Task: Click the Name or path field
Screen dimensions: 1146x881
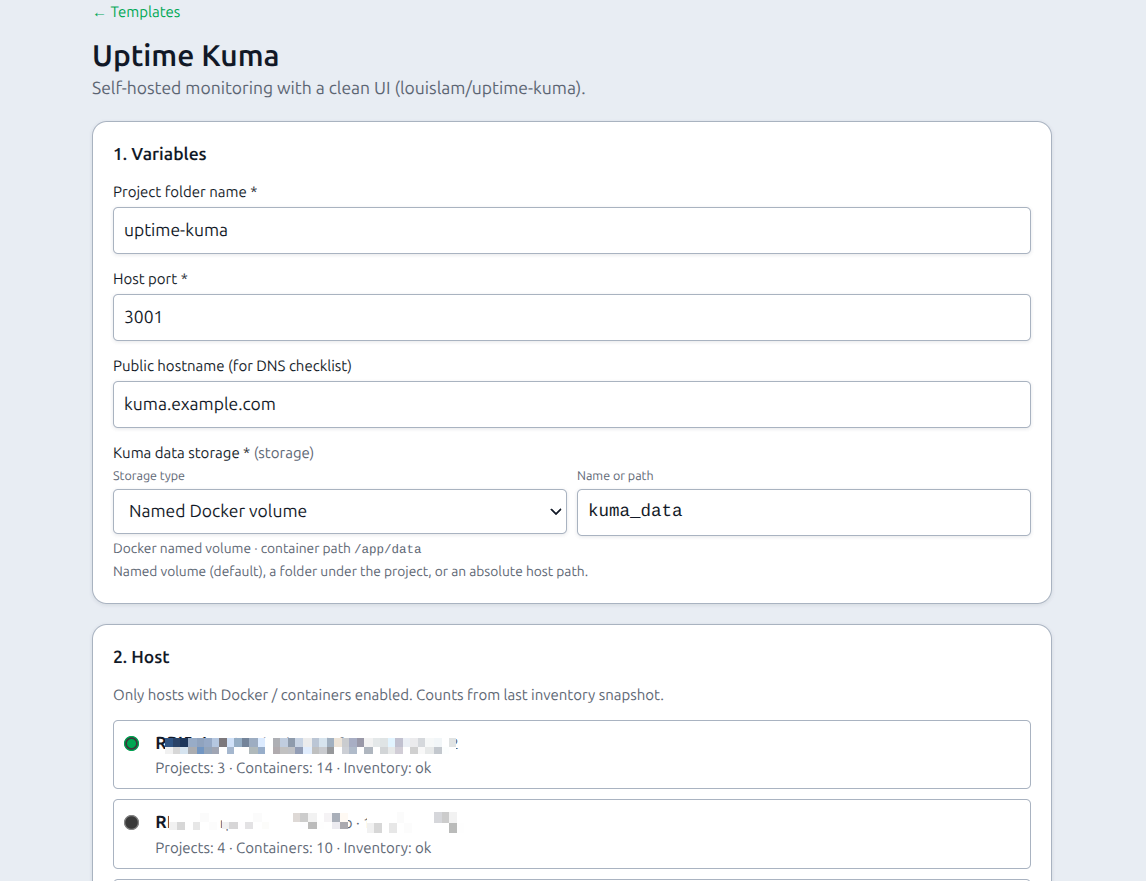Action: (x=803, y=513)
